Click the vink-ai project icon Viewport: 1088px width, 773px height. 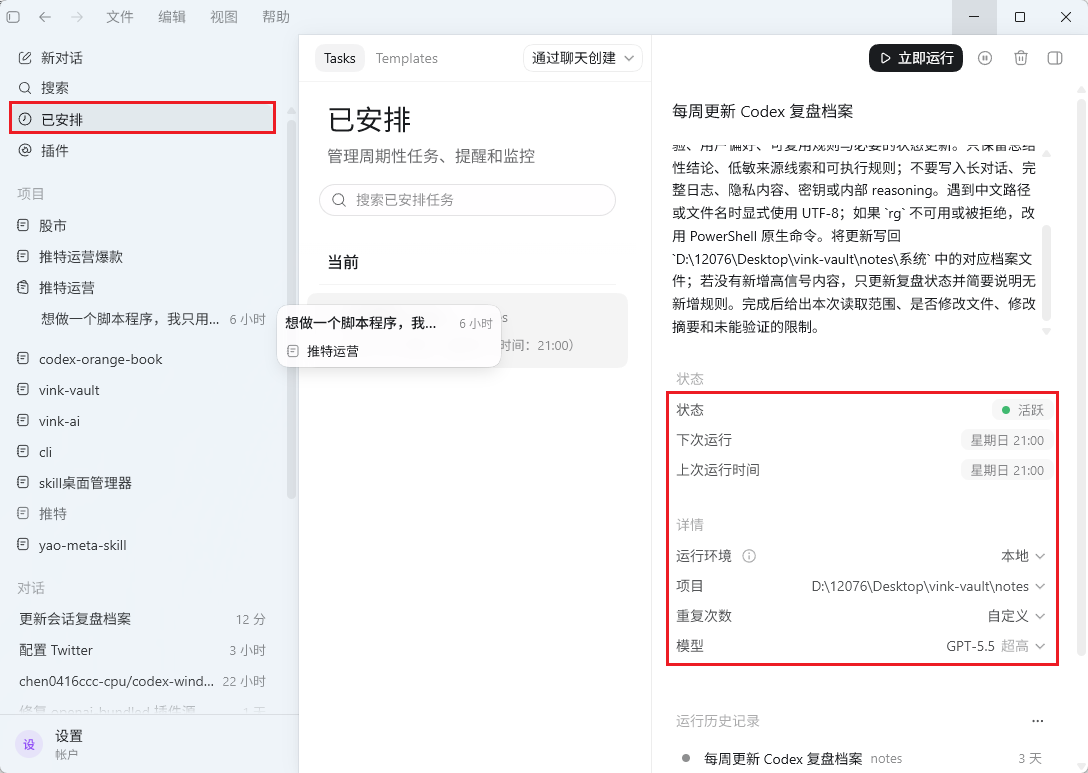[23, 421]
